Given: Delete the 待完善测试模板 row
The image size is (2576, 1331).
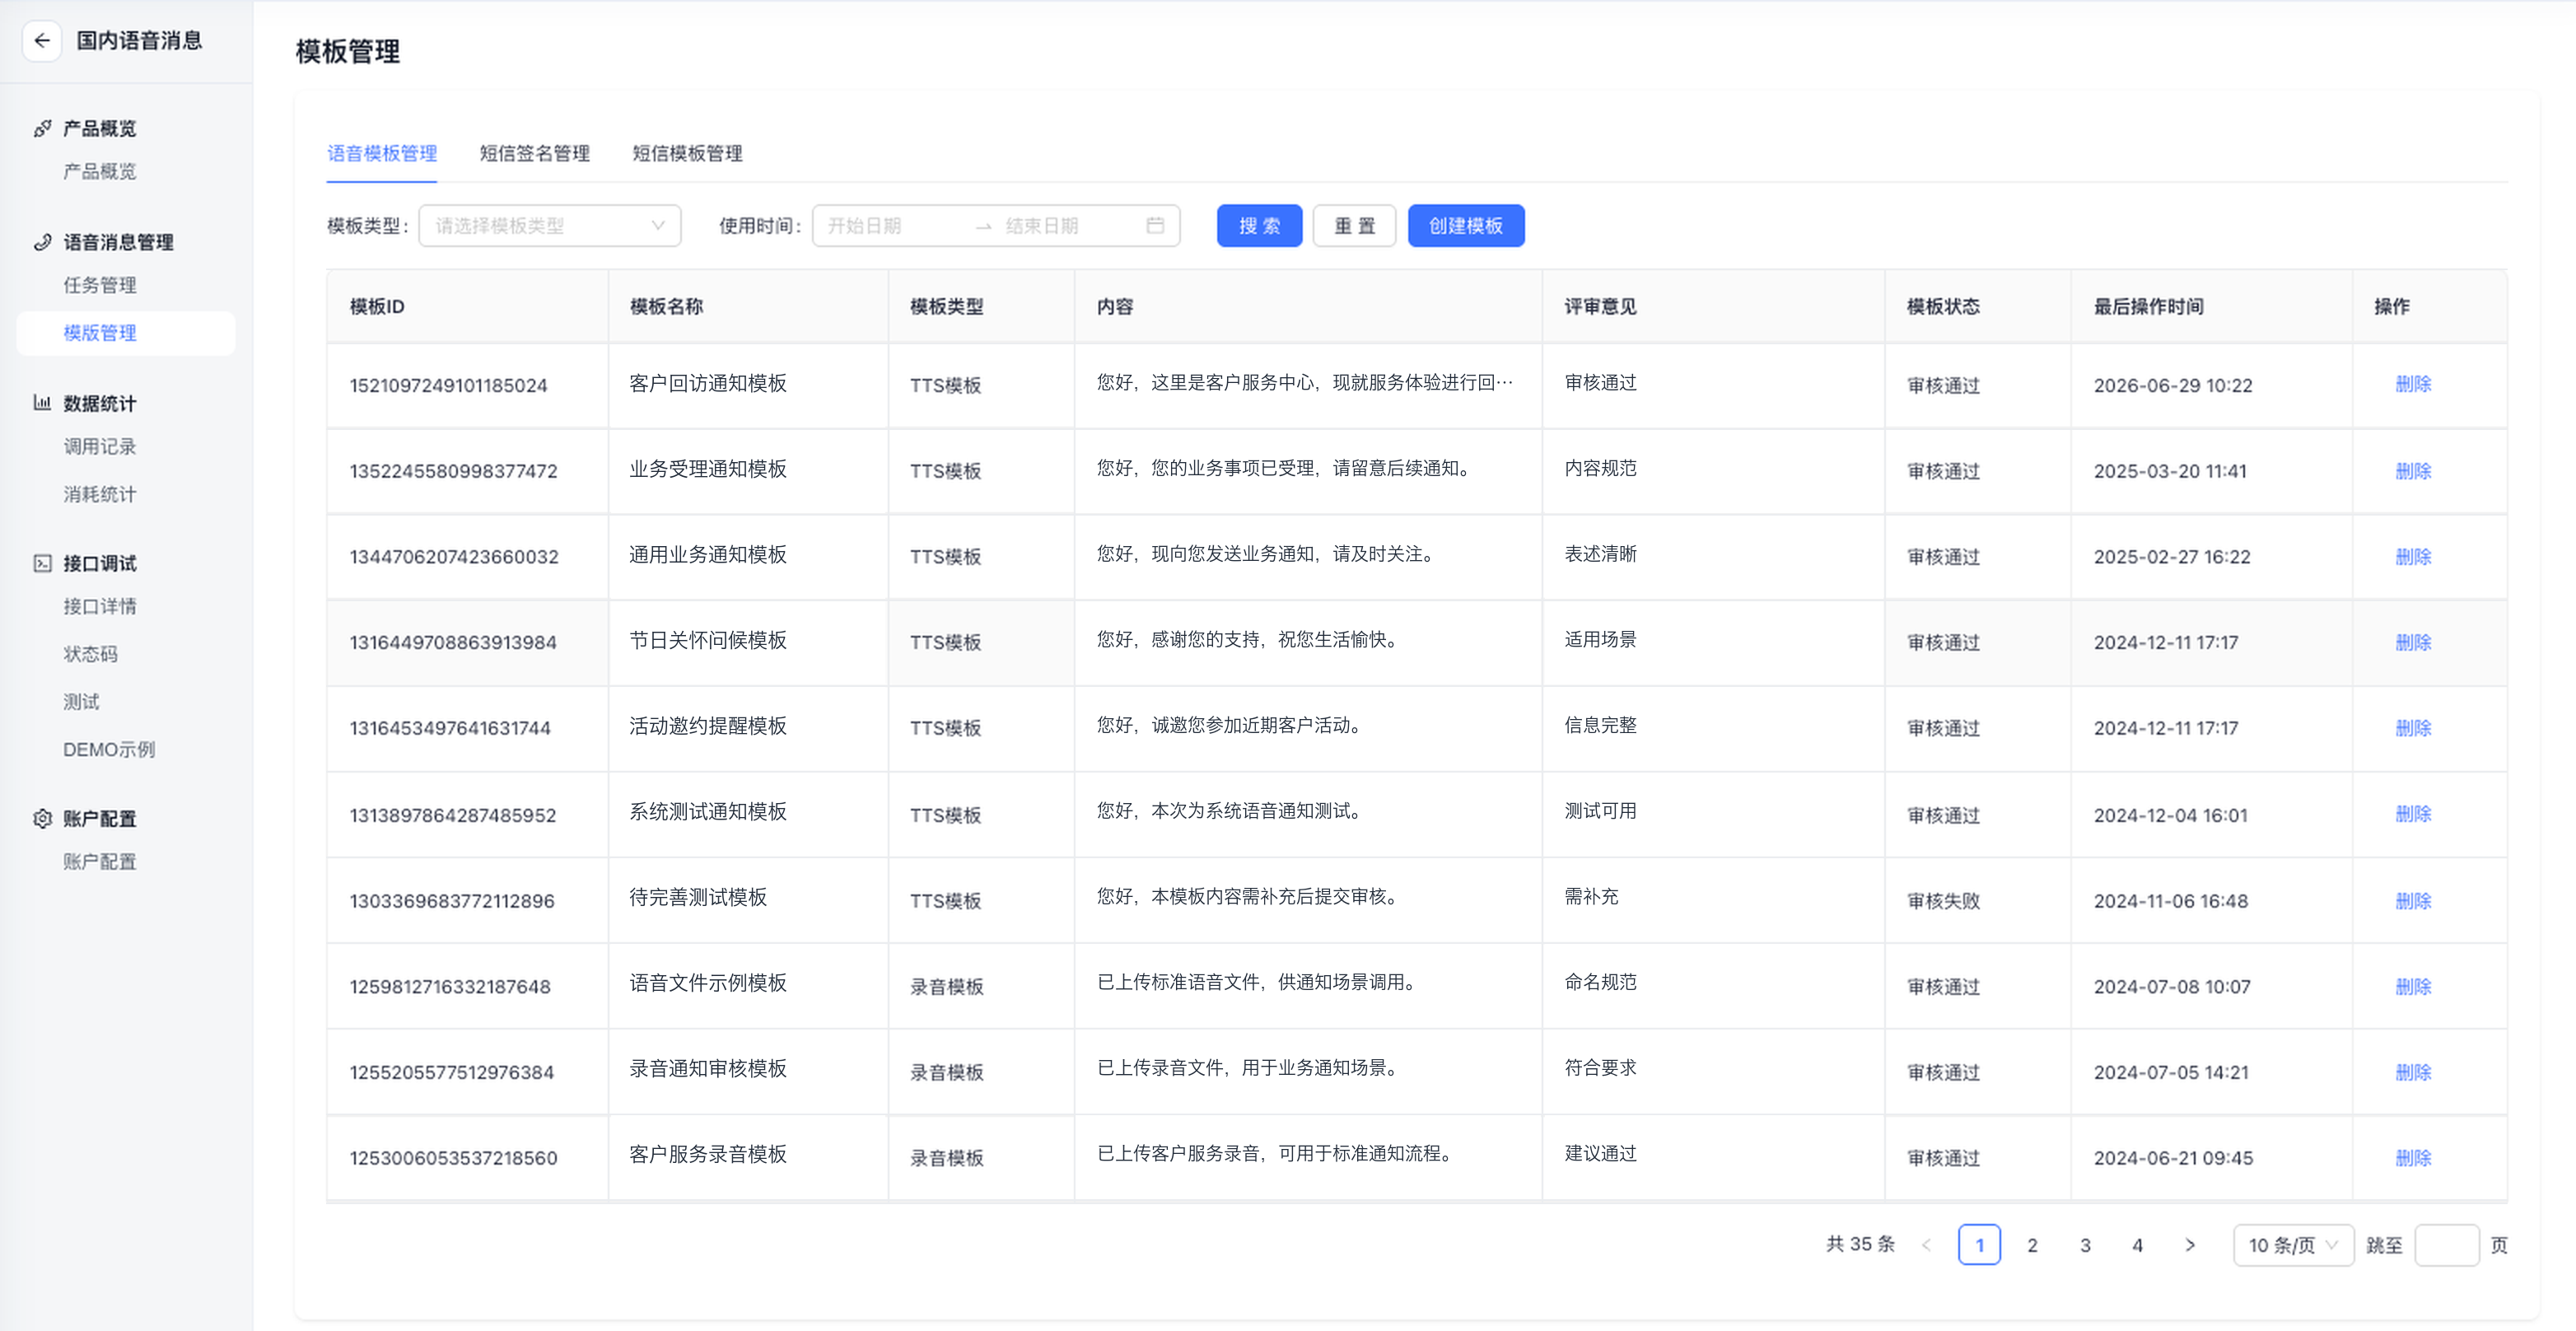Looking at the screenshot, I should (x=2412, y=900).
